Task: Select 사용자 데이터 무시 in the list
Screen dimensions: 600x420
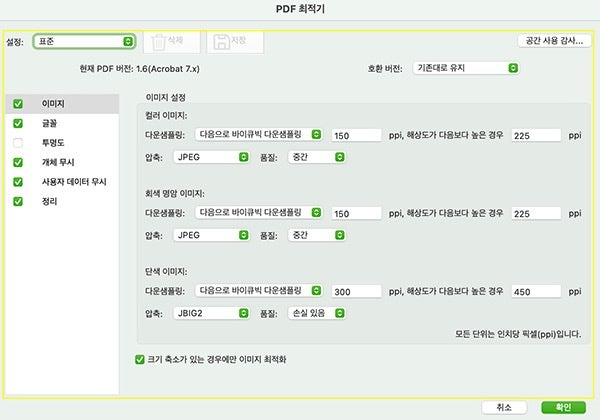Action: (72, 181)
